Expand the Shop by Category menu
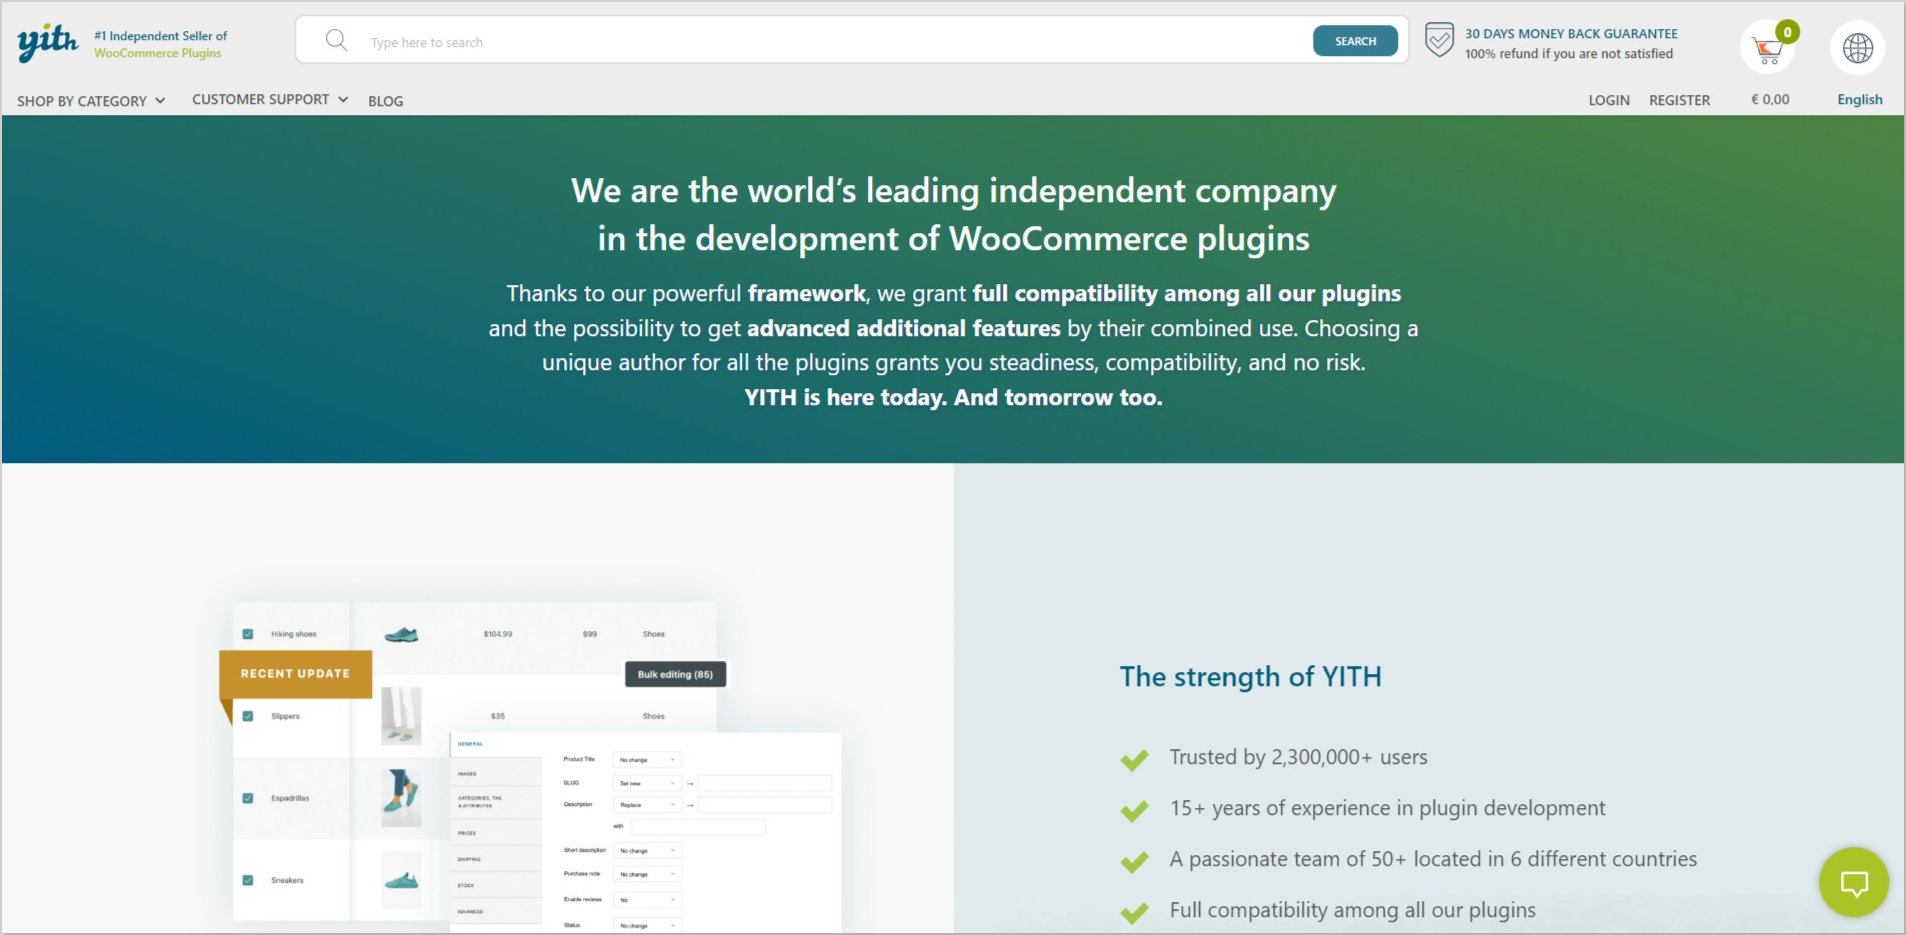The width and height of the screenshot is (1906, 935). (x=91, y=101)
